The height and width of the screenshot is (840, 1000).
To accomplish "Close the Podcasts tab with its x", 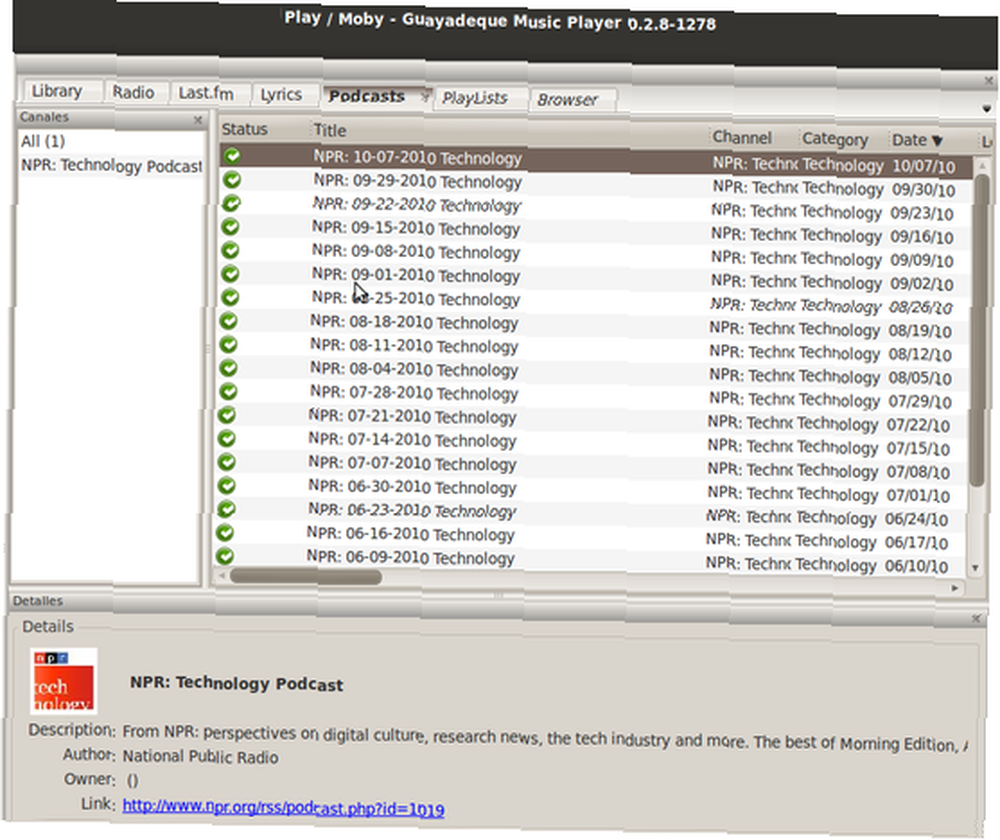I will [425, 97].
